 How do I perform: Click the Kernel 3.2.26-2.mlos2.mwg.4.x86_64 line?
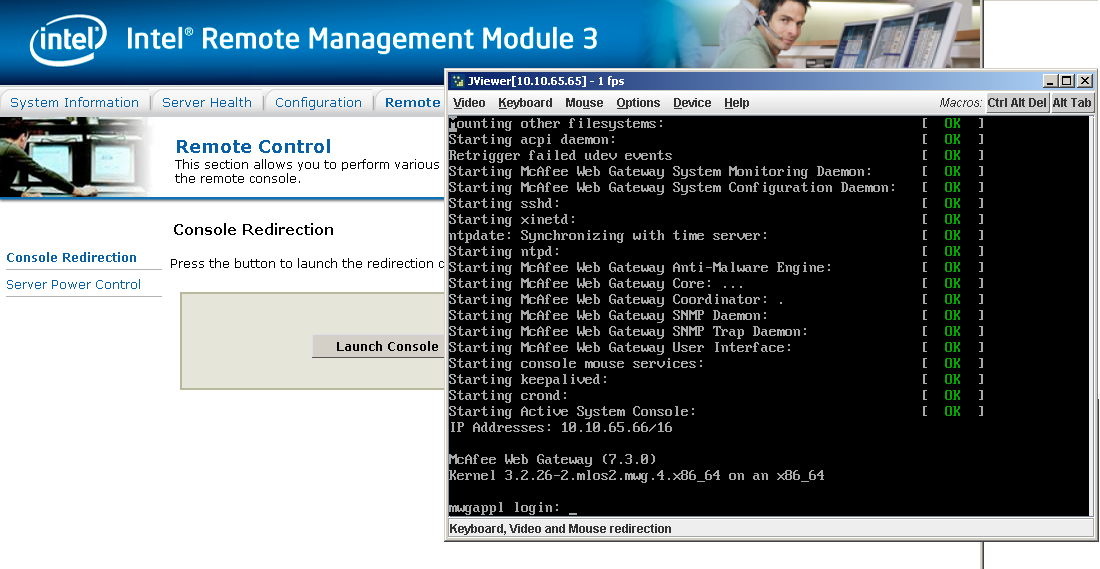(636, 476)
